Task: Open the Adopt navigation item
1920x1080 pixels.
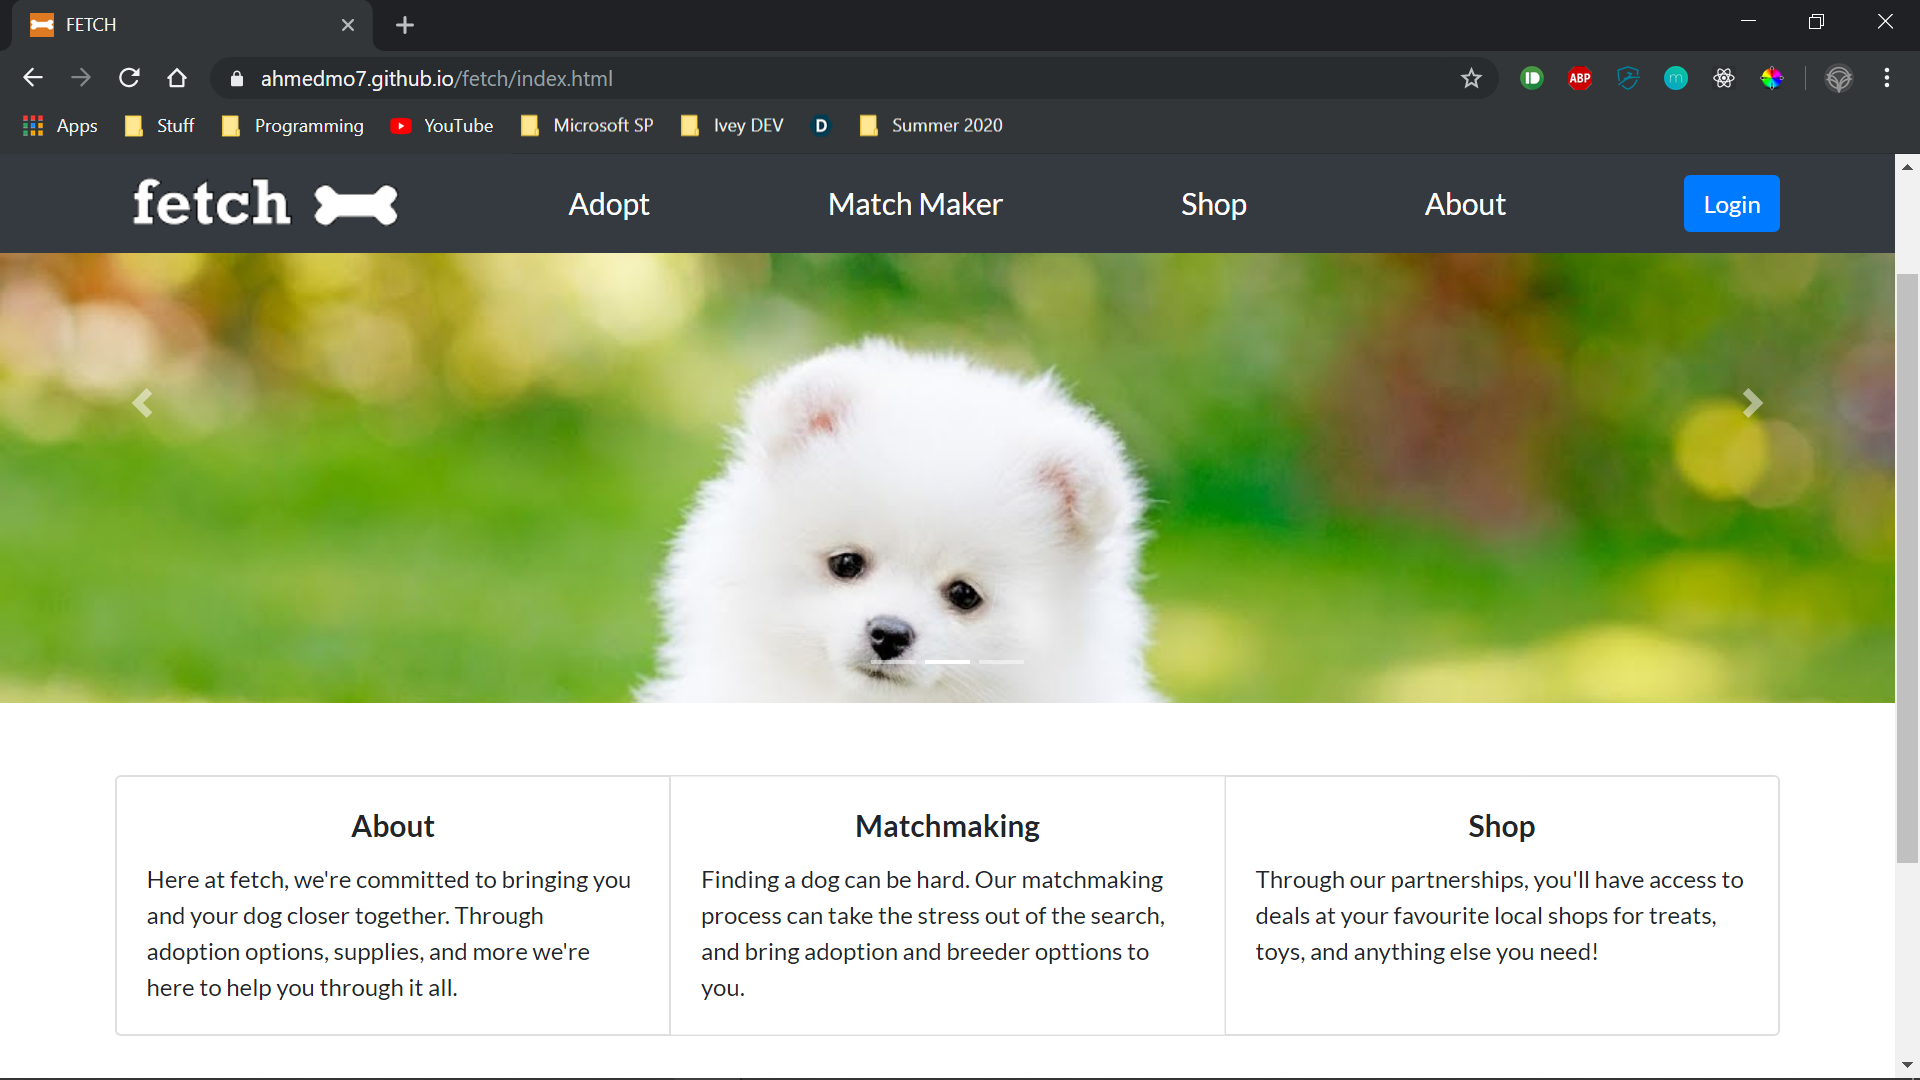Action: pyautogui.click(x=608, y=204)
